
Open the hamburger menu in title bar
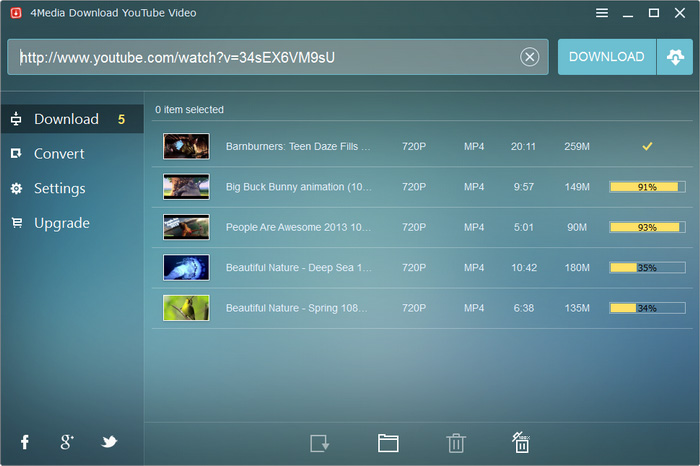coord(602,13)
